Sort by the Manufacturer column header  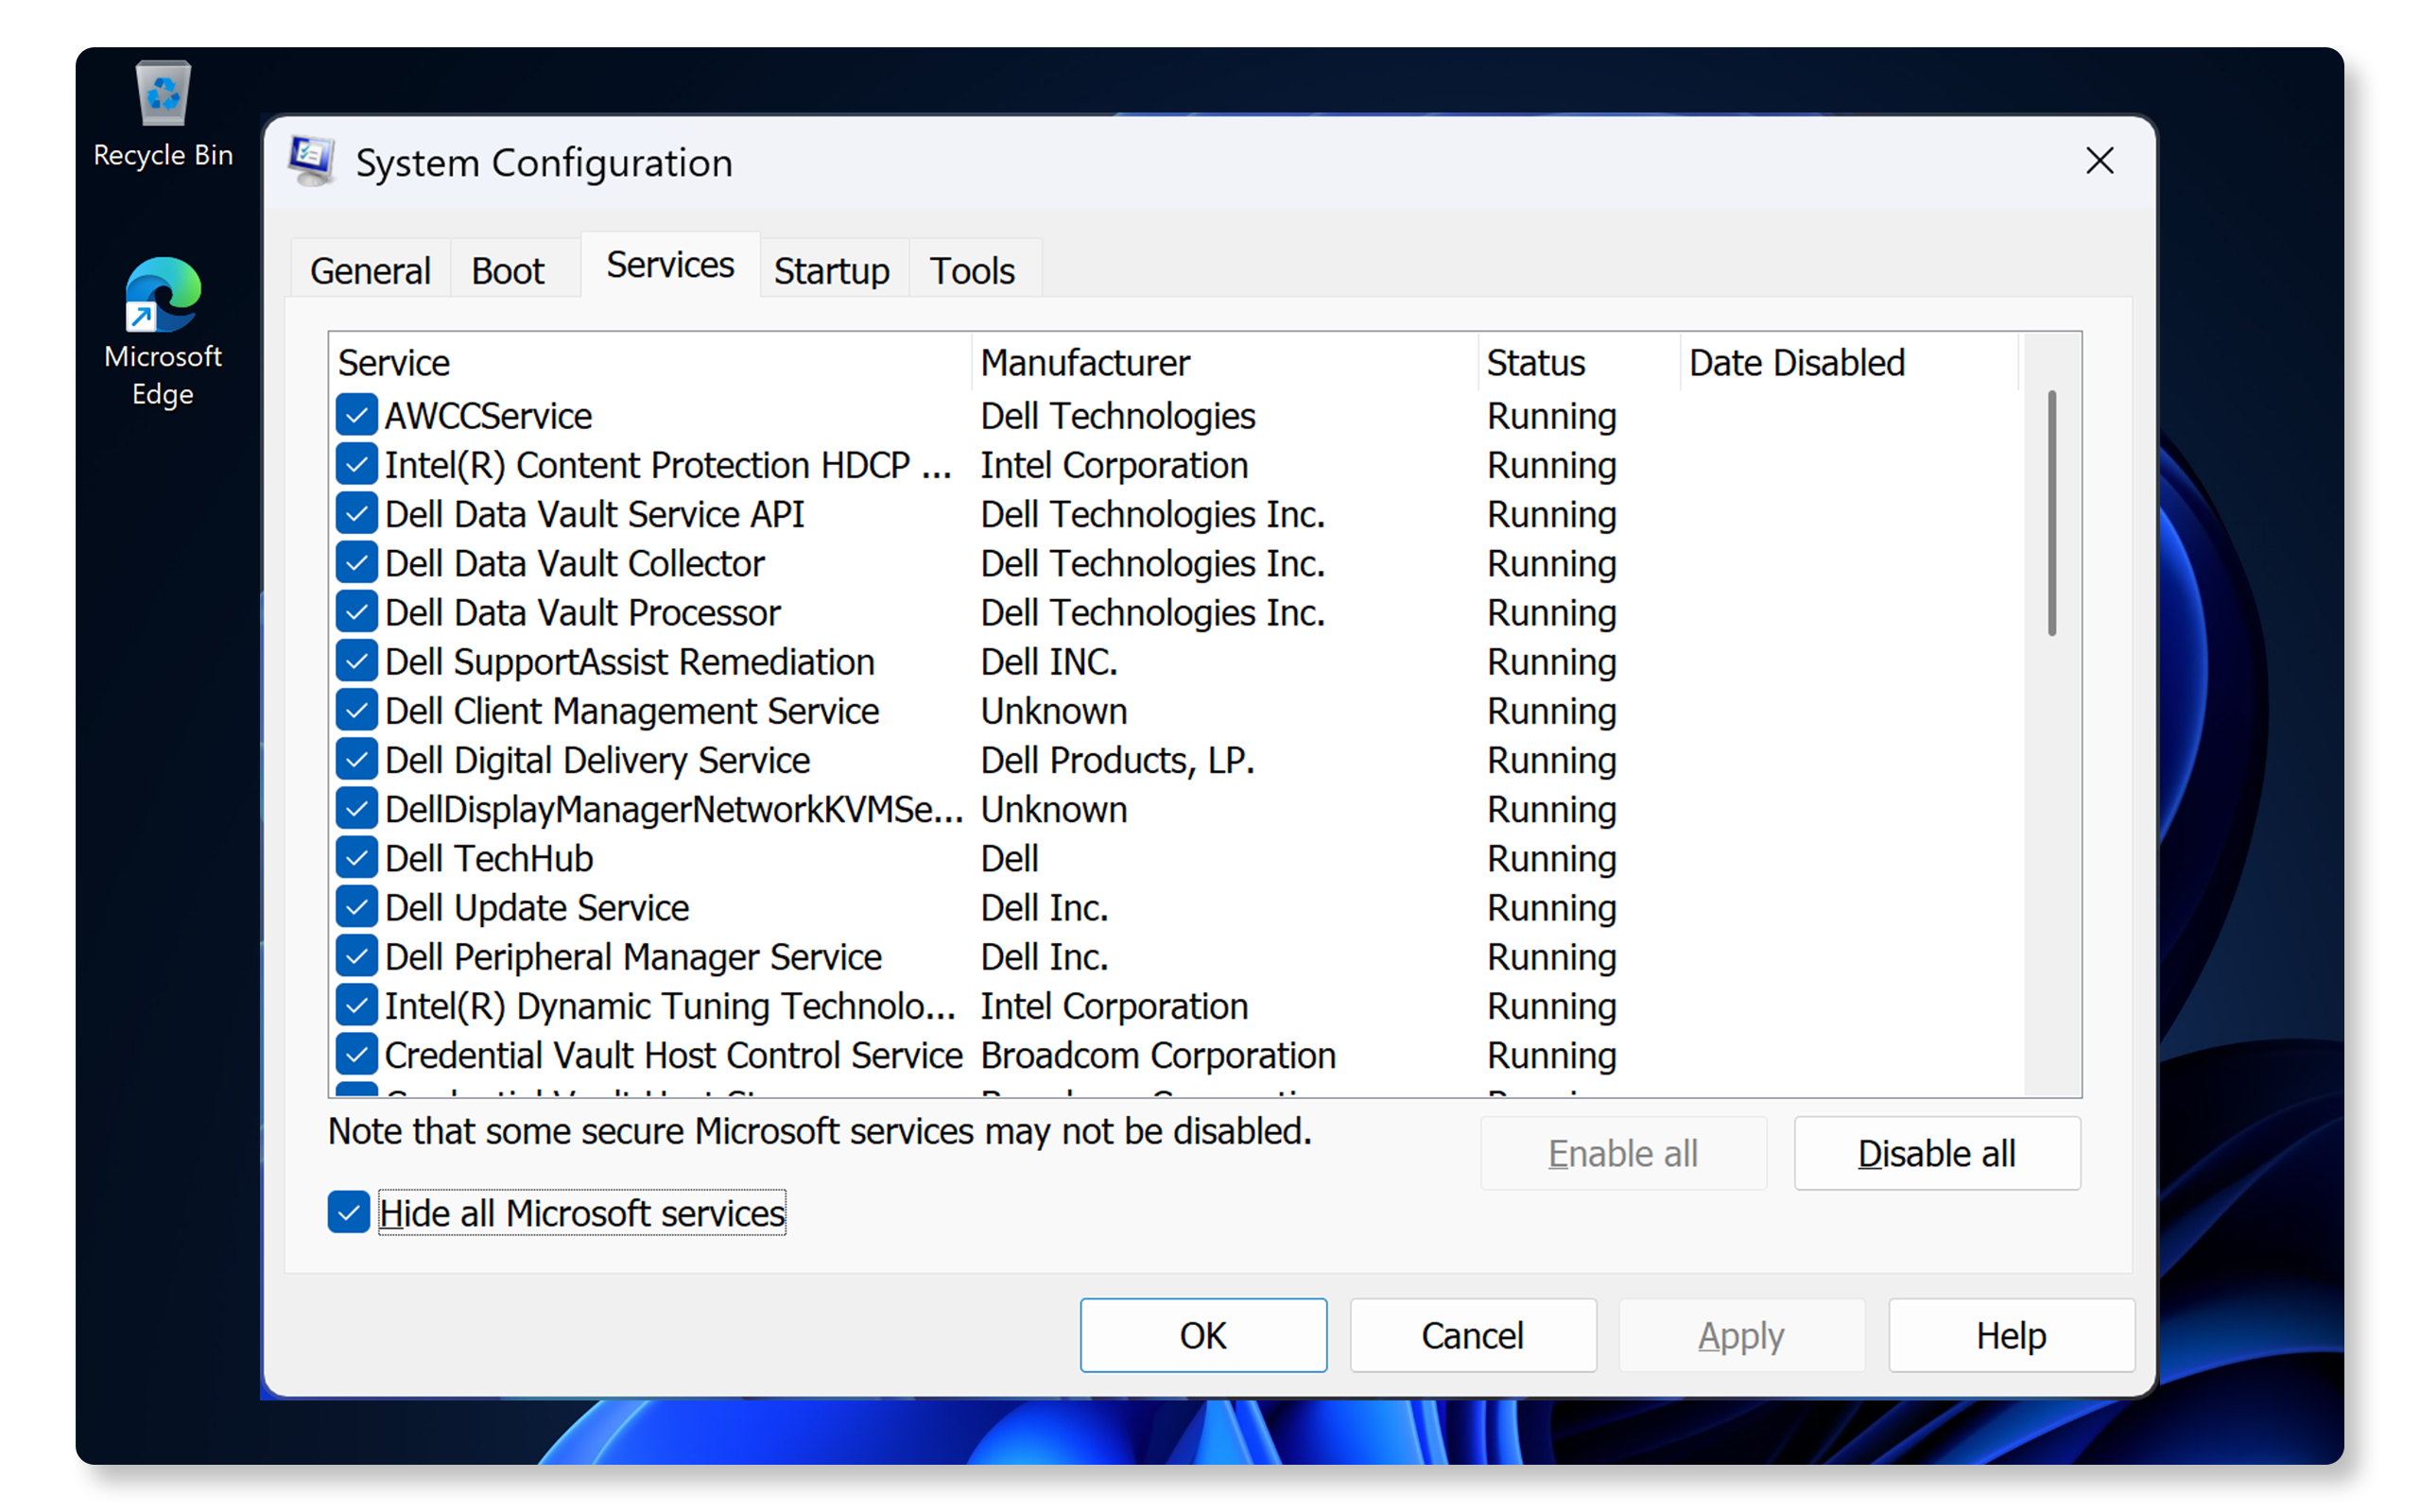coord(1224,362)
